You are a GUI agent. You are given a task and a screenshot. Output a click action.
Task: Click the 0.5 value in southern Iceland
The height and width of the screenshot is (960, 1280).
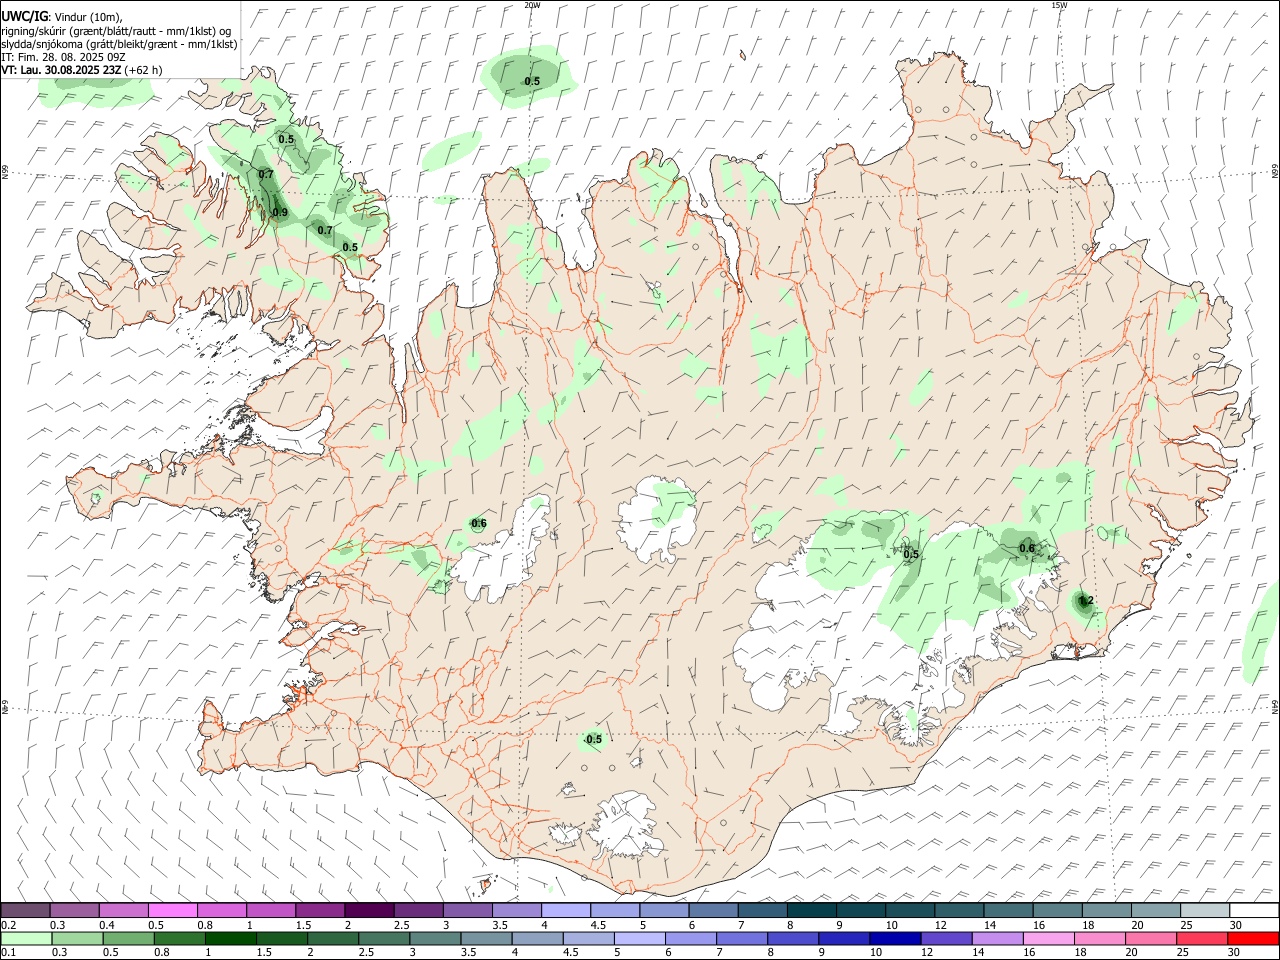pos(594,739)
